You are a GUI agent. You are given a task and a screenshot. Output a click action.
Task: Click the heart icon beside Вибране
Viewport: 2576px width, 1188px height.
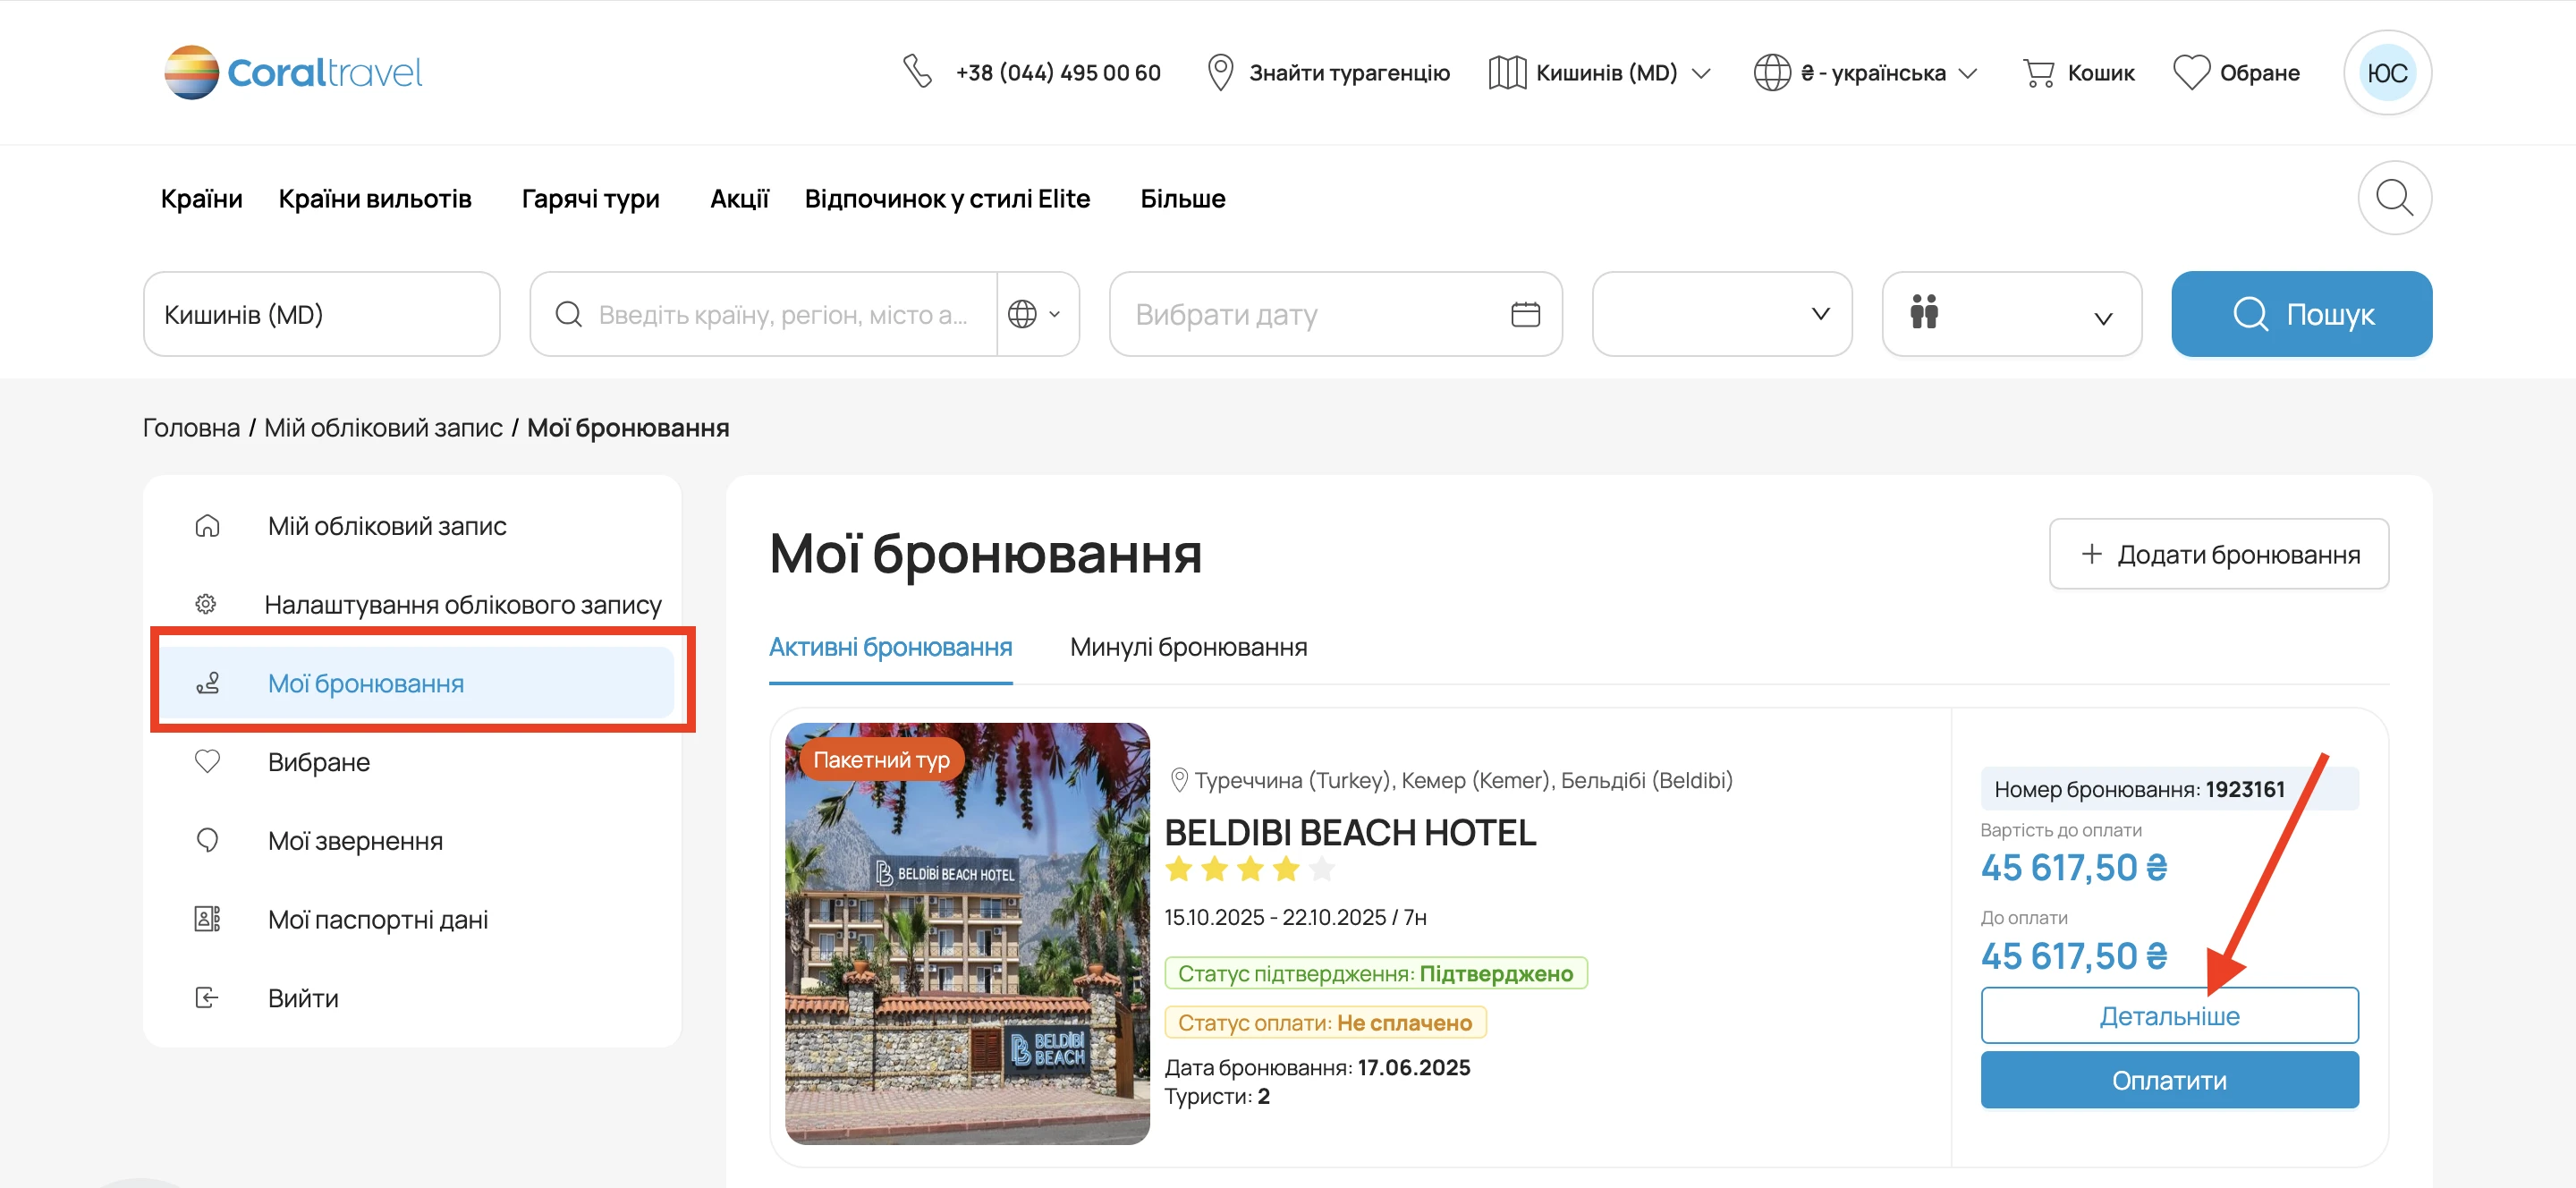pyautogui.click(x=207, y=761)
